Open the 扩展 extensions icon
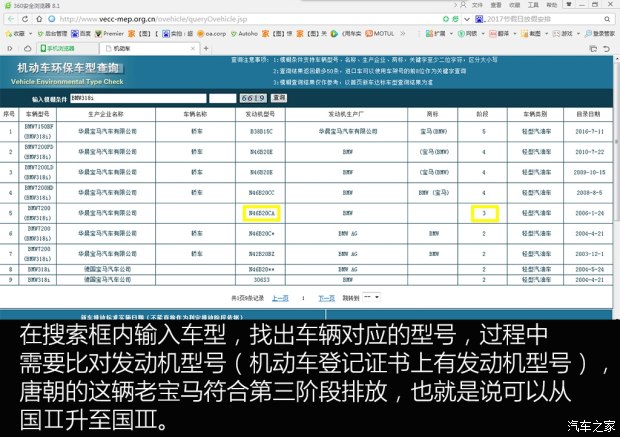The height and width of the screenshot is (437, 620). coord(435,34)
